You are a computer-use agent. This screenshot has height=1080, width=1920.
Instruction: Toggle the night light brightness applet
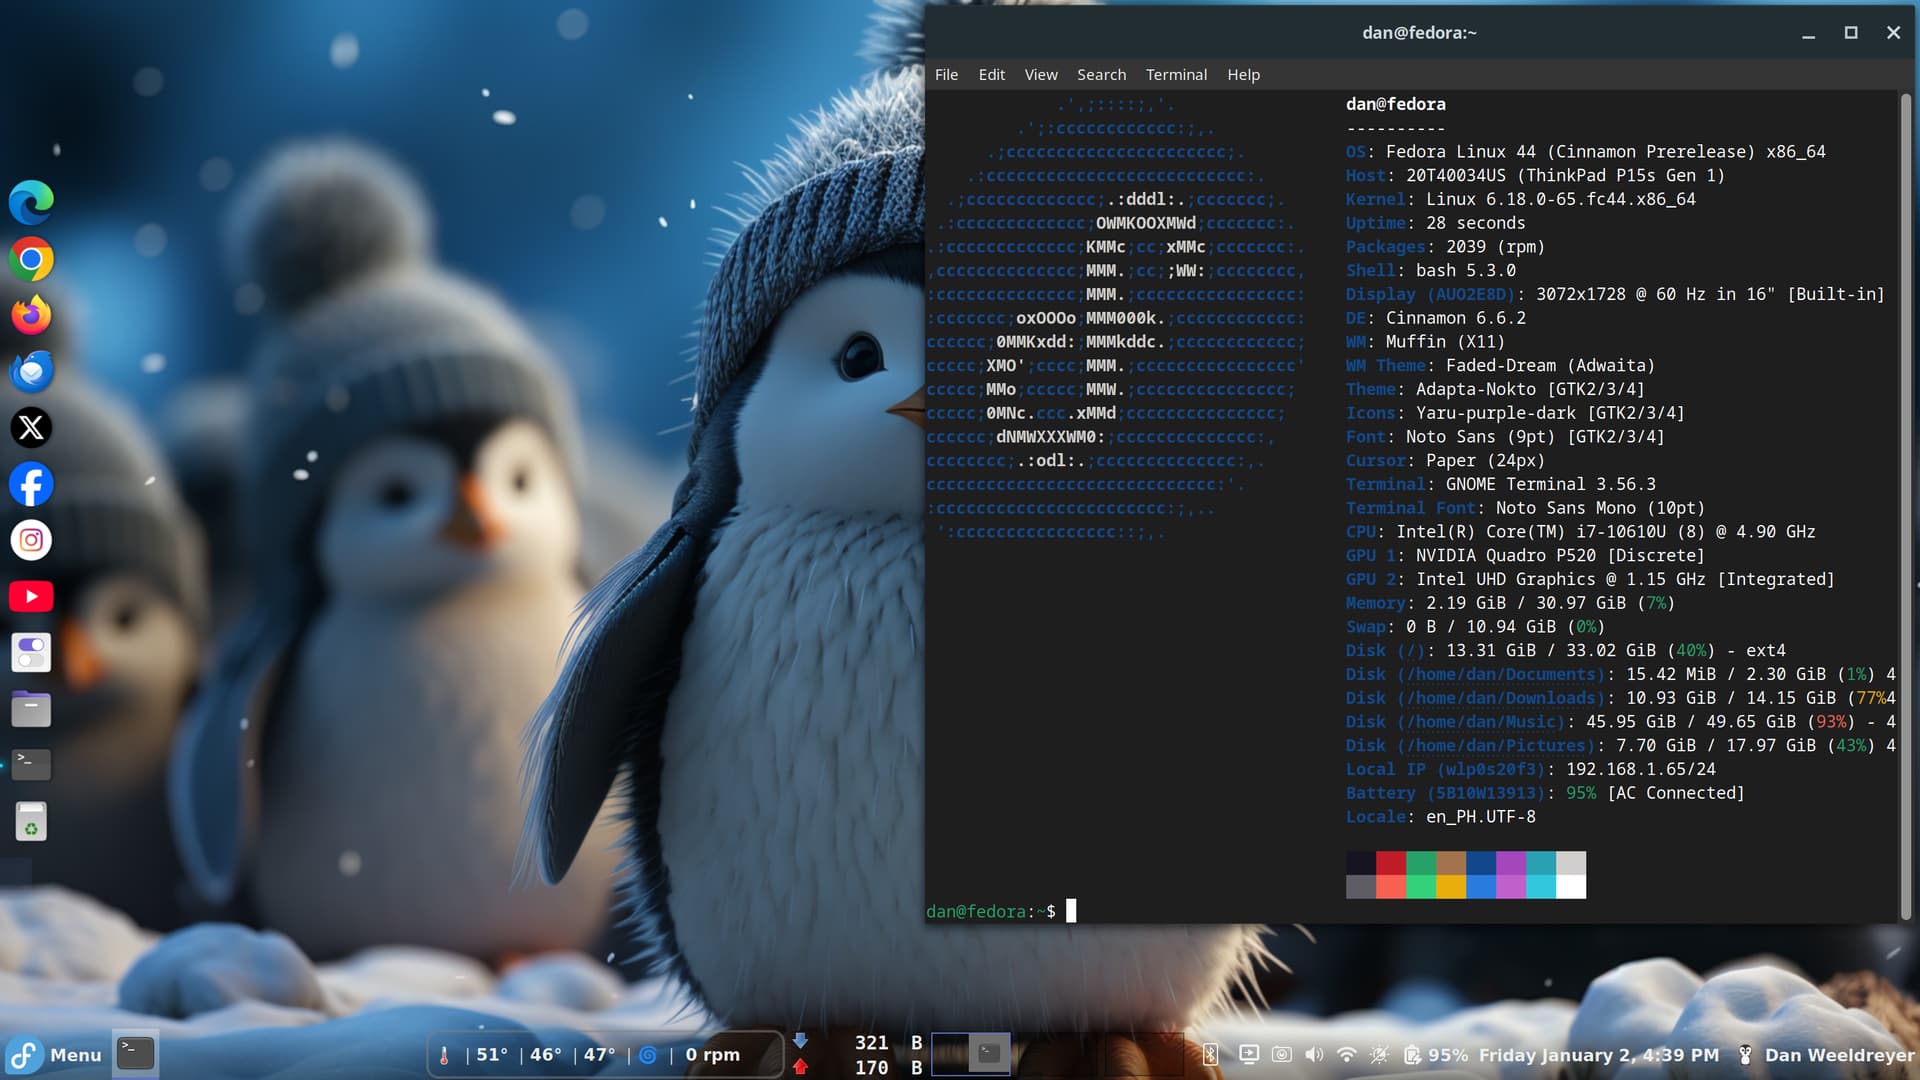(x=1379, y=1055)
